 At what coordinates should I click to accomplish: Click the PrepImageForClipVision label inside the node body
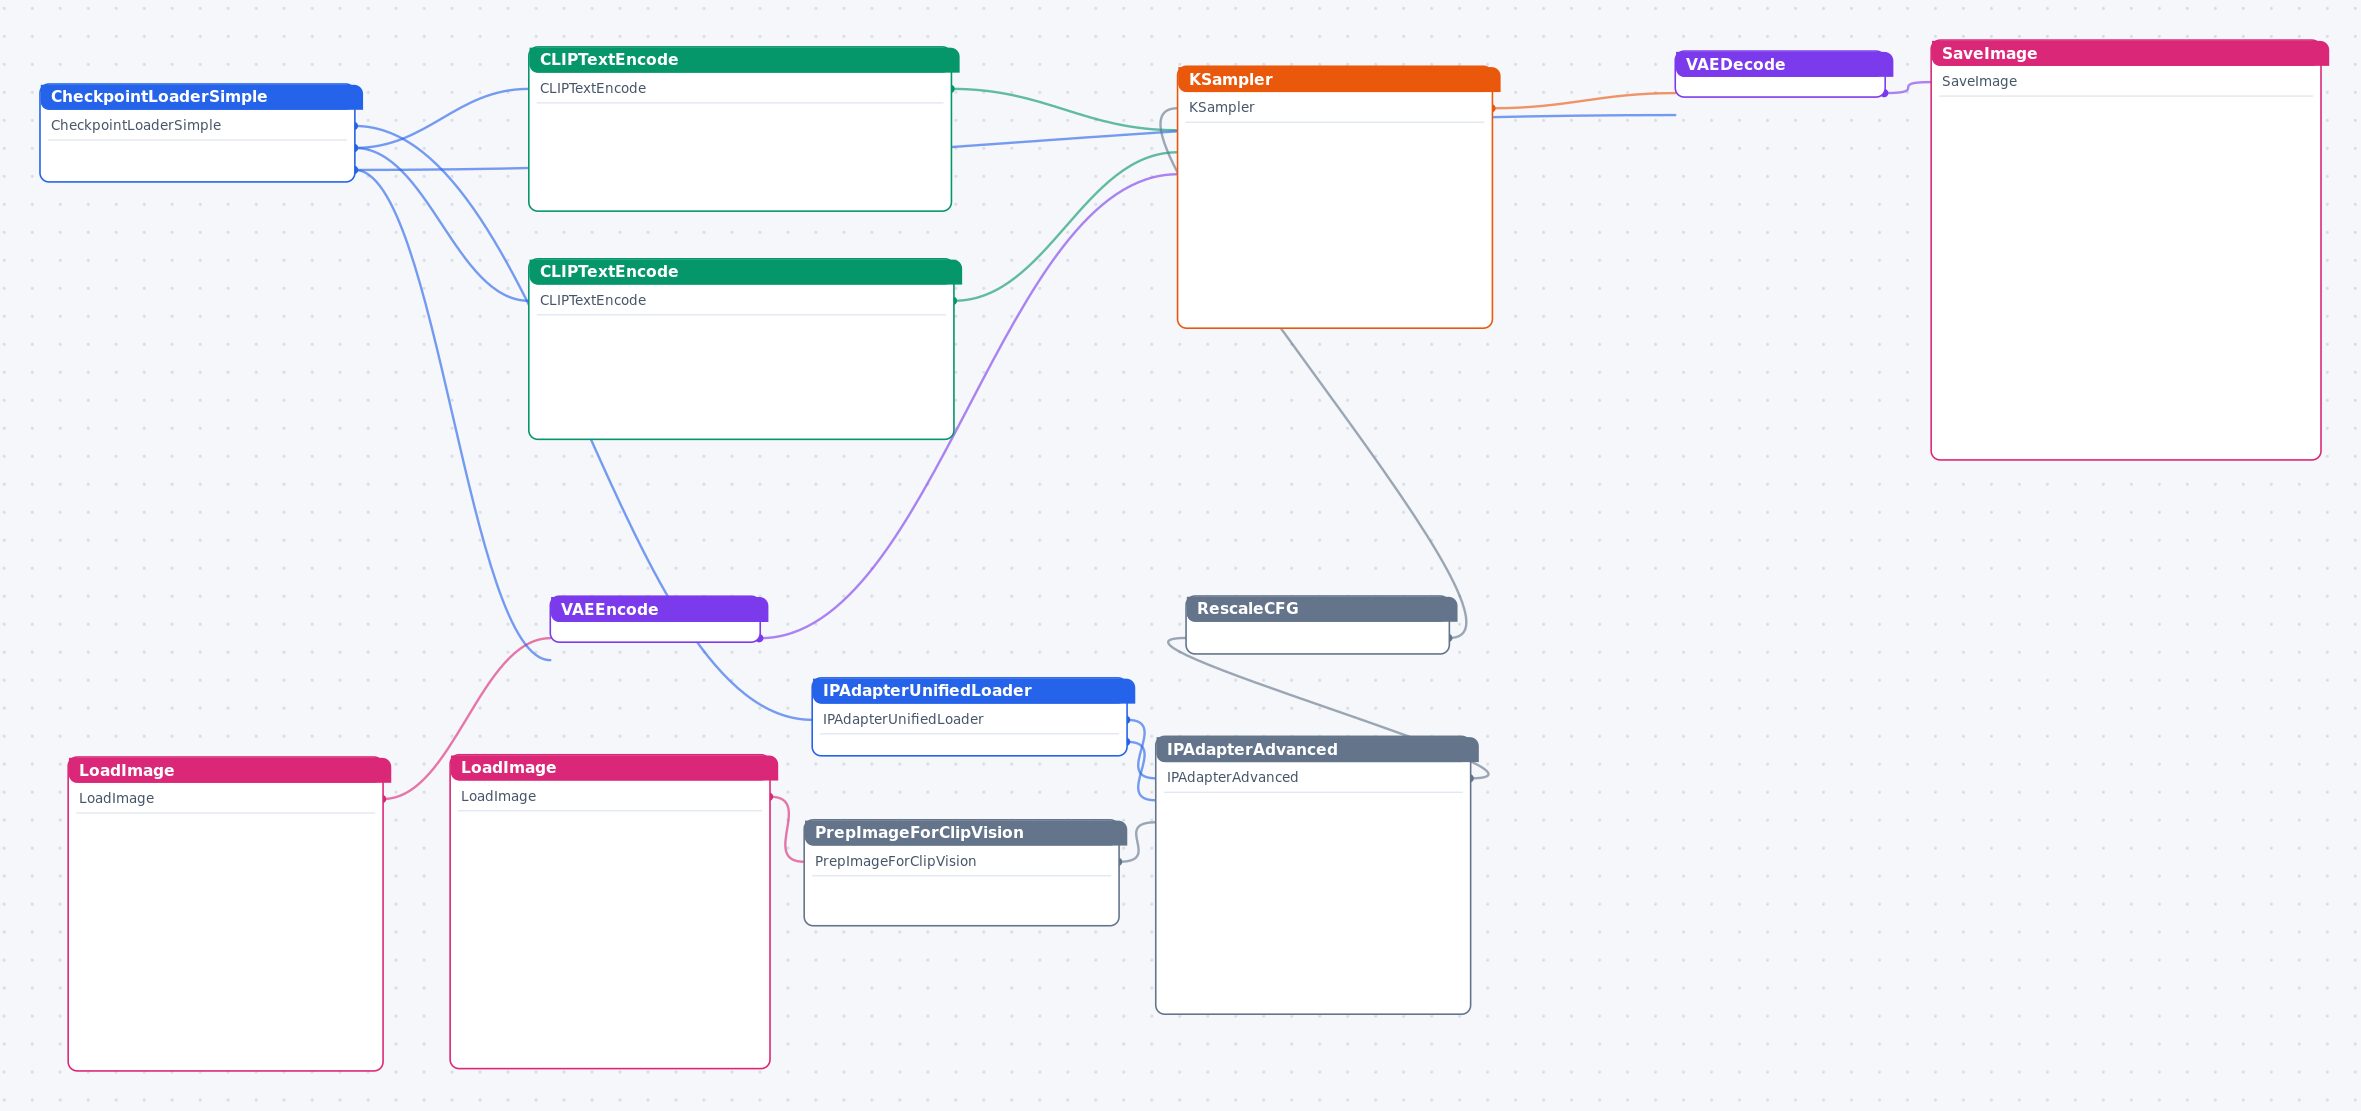(x=895, y=861)
